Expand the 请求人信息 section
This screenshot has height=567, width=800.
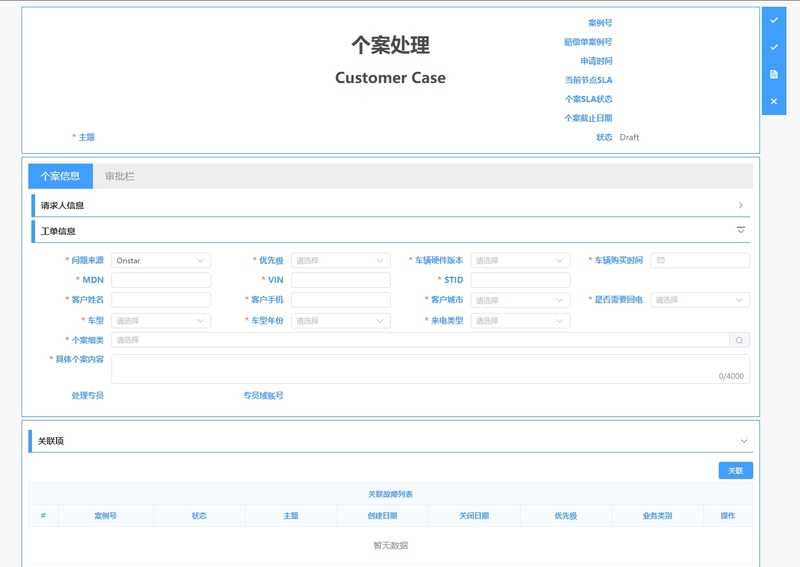(390, 205)
